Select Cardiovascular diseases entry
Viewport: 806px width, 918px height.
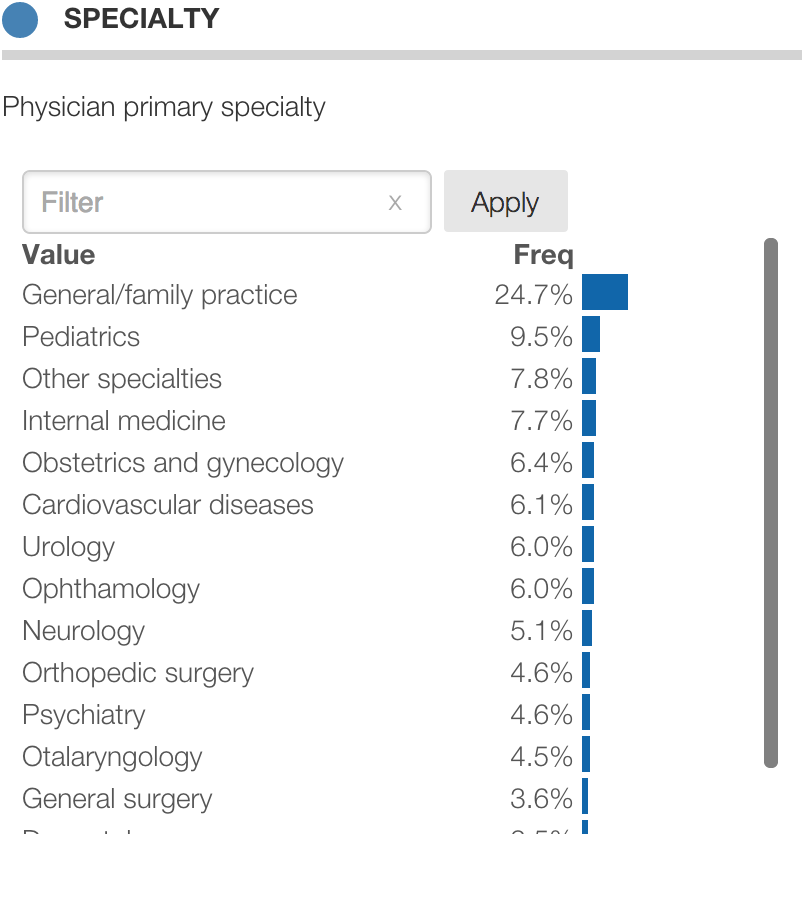pos(168,505)
